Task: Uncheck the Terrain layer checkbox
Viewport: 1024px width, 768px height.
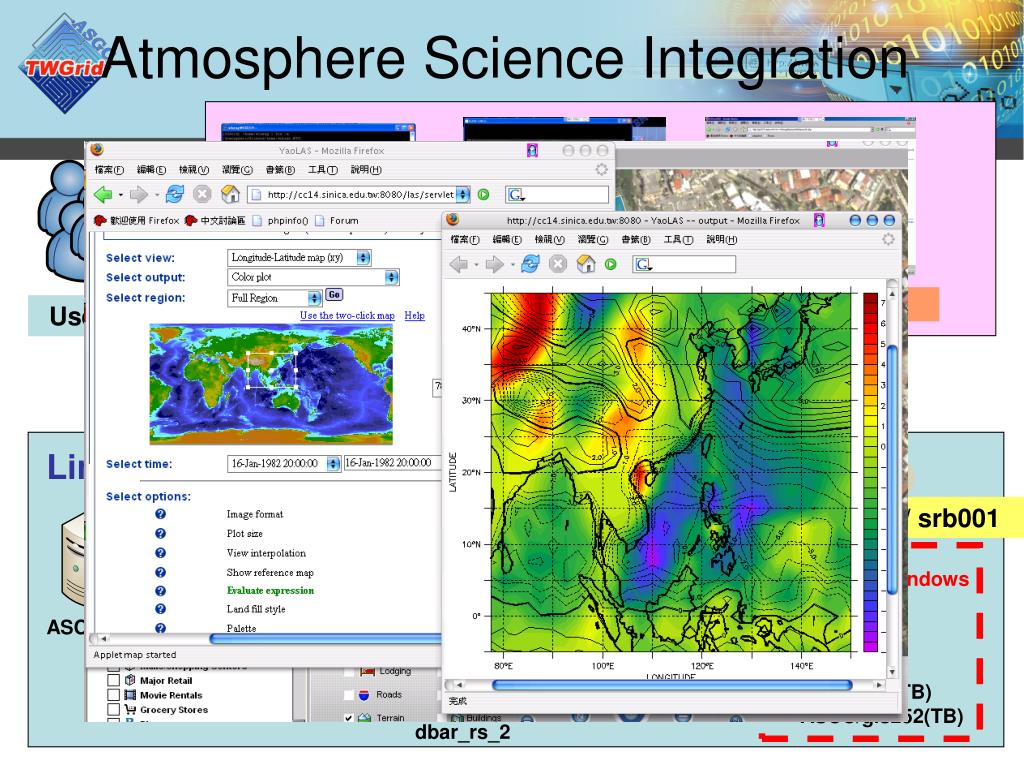Action: (349, 718)
